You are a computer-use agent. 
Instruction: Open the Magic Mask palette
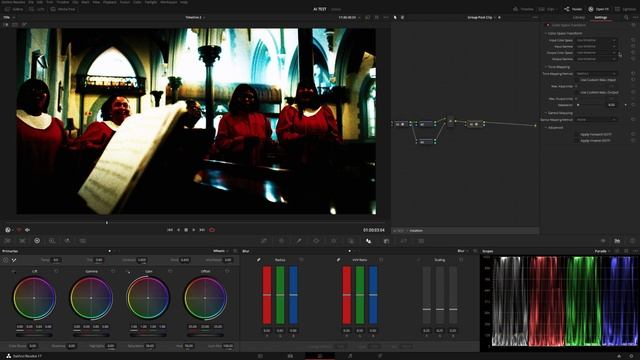tap(351, 241)
